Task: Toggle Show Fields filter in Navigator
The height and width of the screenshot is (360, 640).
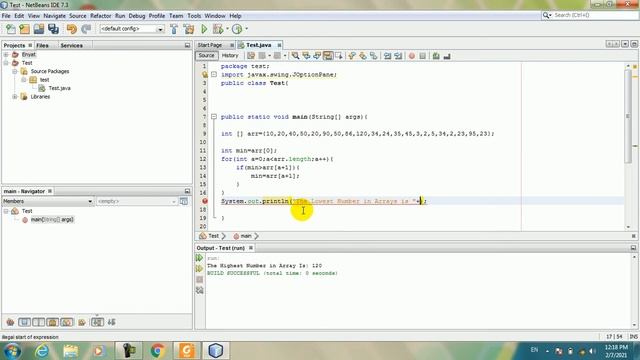Action: (24, 322)
